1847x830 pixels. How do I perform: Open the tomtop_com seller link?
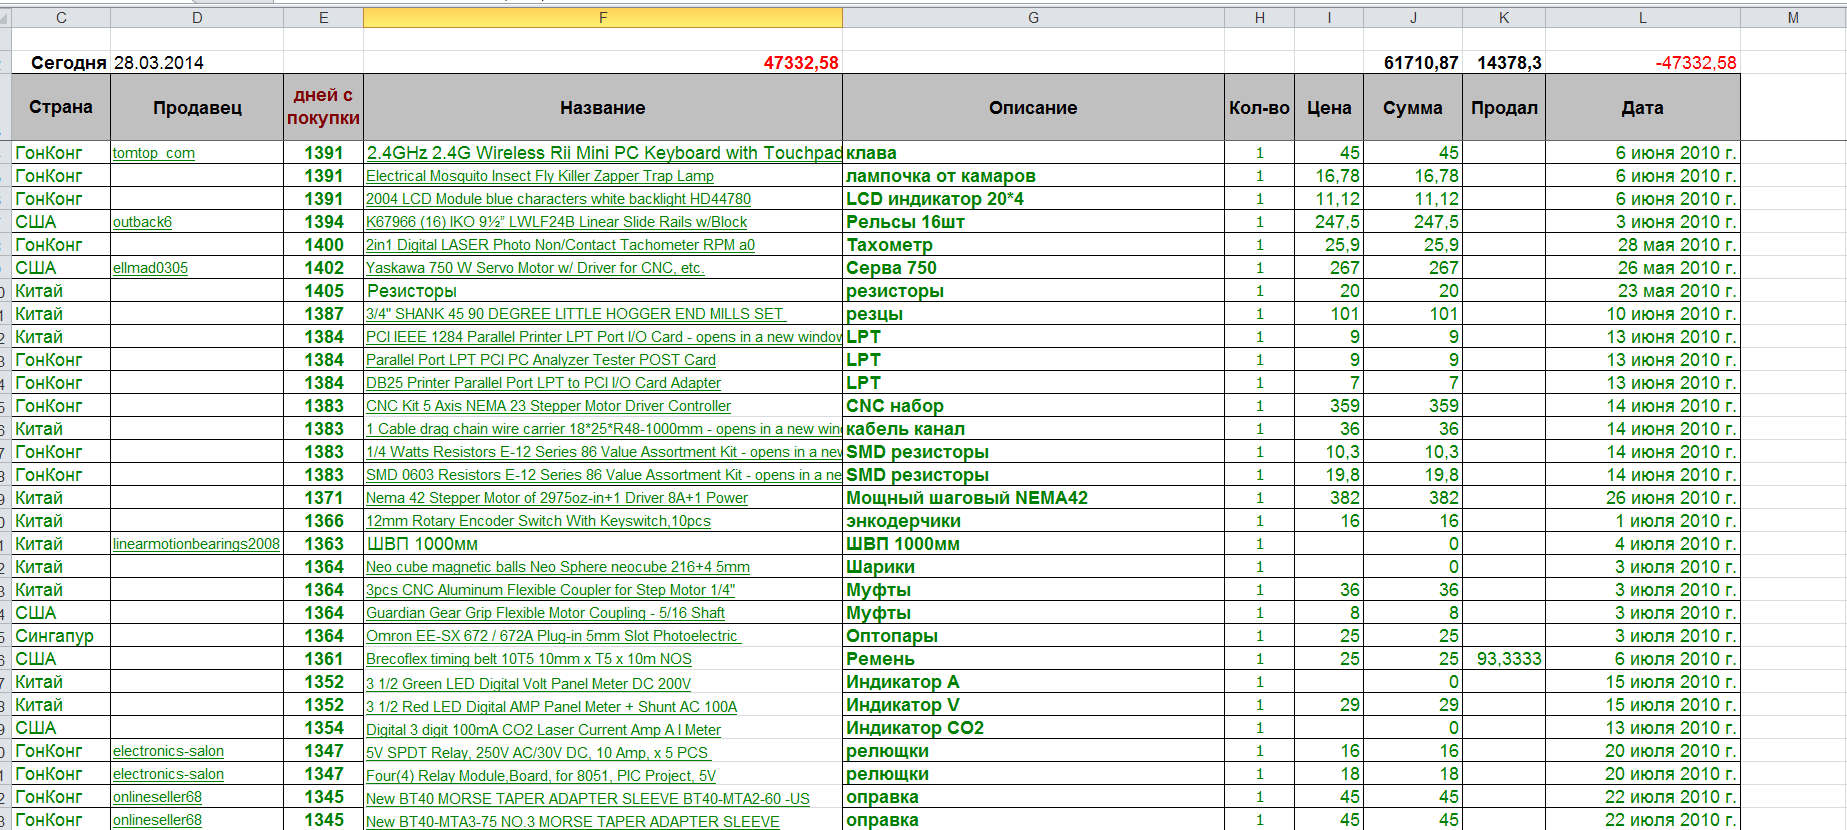pyautogui.click(x=154, y=153)
